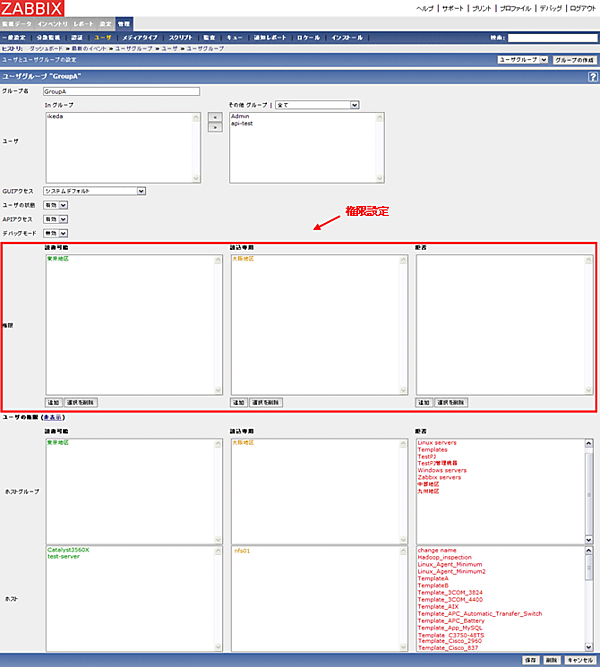The height and width of the screenshot is (667, 600).
Task: Click the プリント link
Action: click(482, 9)
